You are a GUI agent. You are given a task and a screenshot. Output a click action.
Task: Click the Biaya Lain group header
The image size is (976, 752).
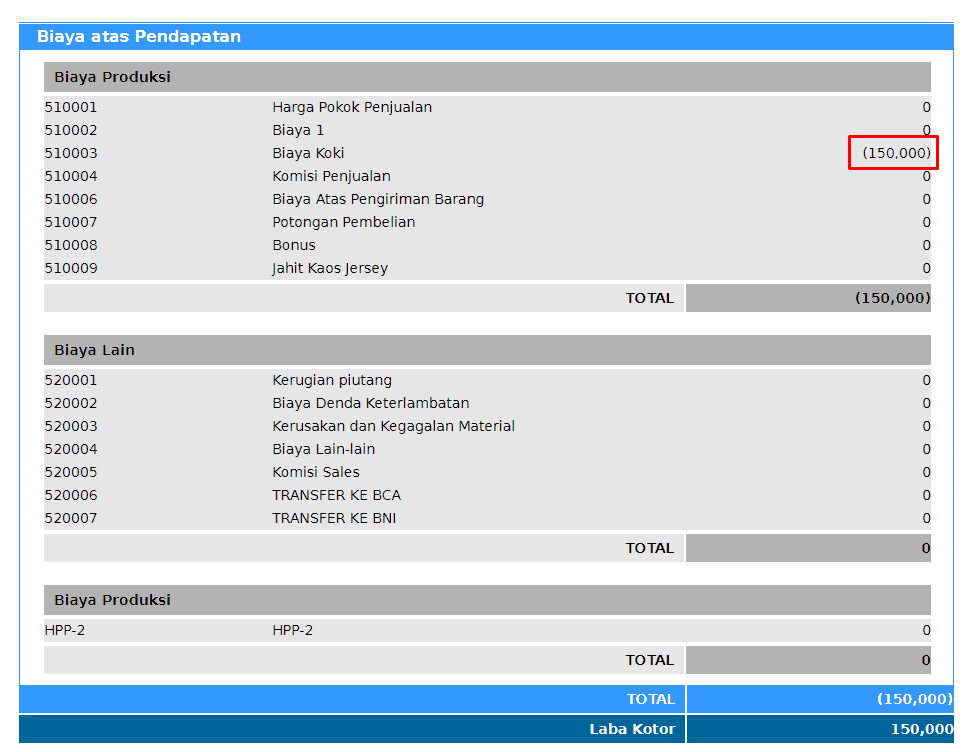tap(94, 350)
